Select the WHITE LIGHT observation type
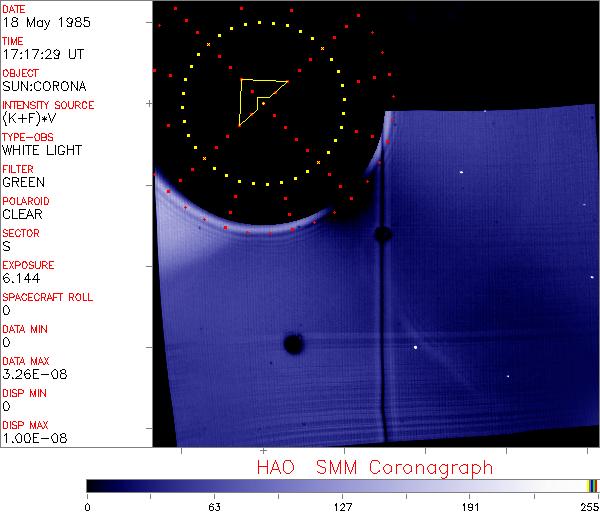Screen dimensions: 600x512 click(41, 151)
